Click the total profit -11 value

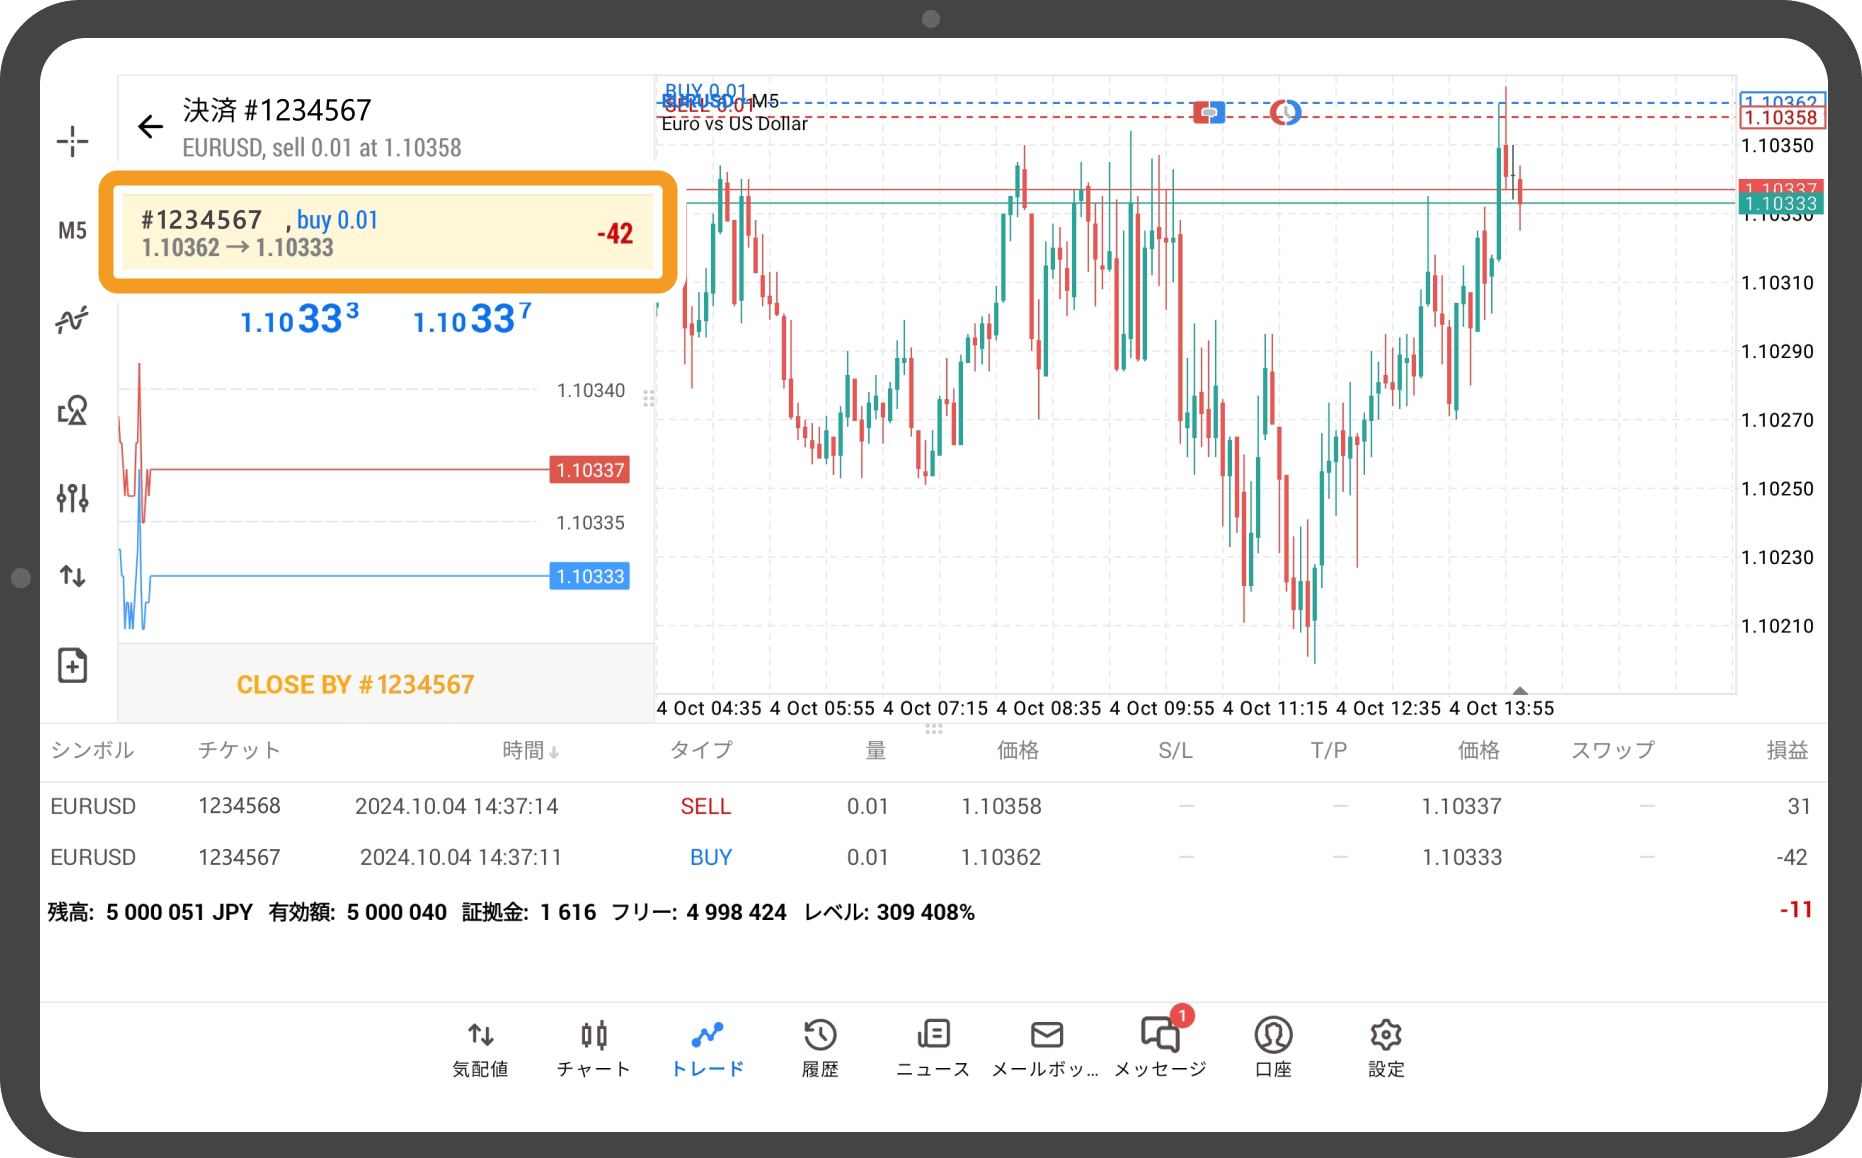(1796, 910)
